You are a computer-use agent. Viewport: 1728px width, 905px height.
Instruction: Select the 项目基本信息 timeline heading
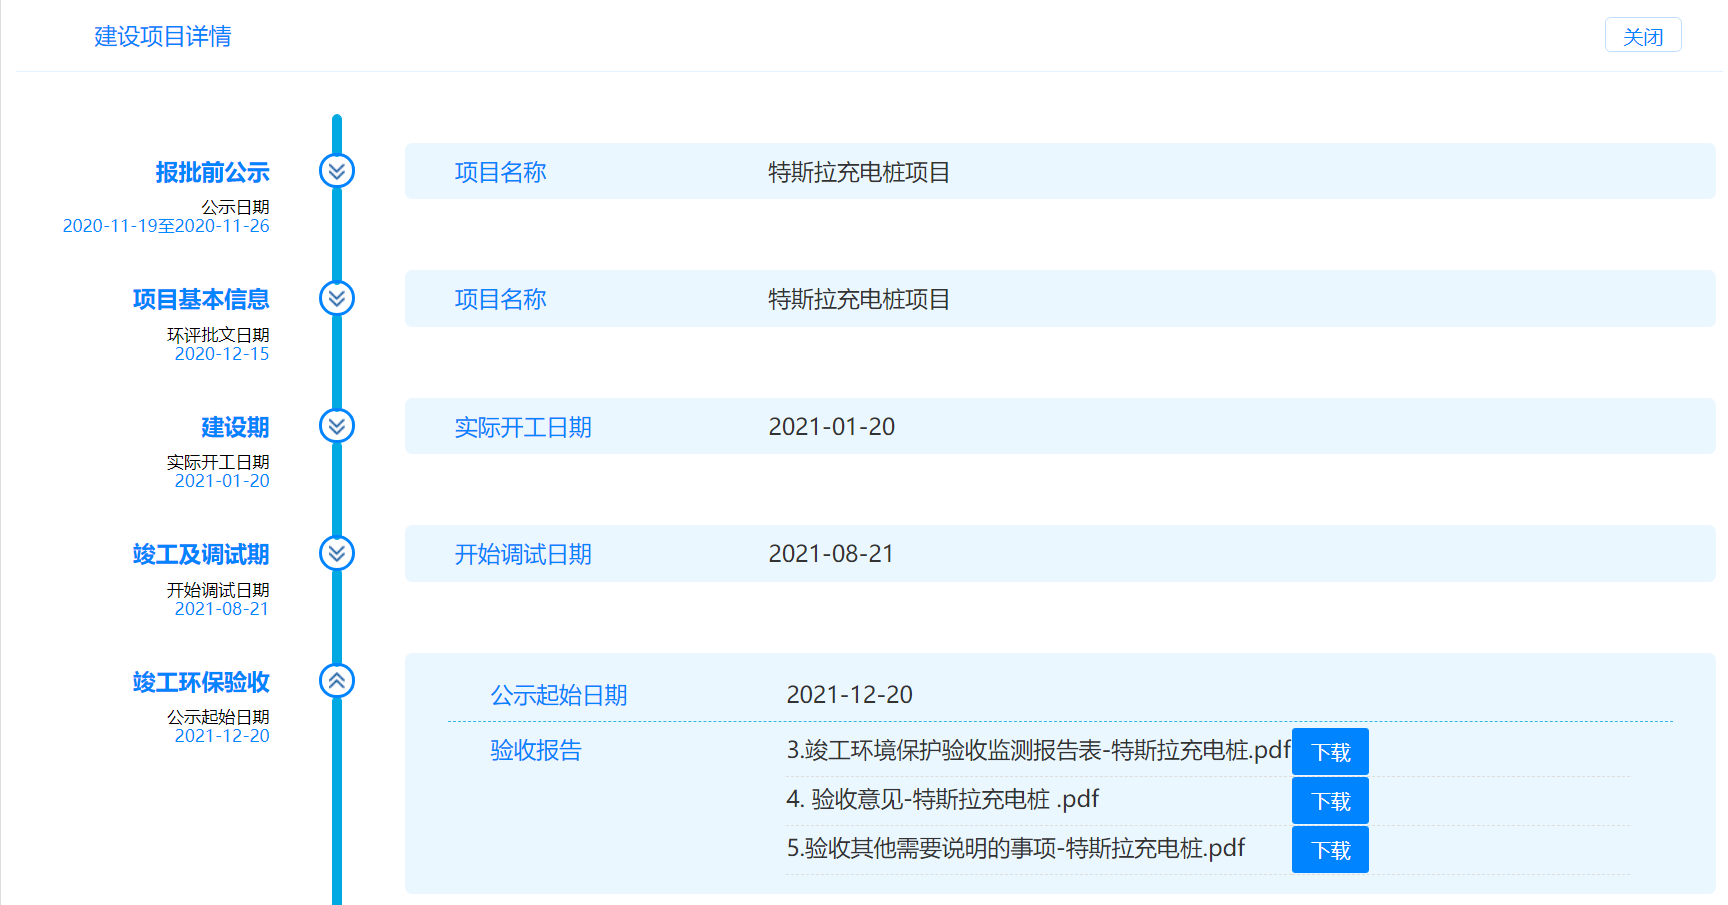coord(201,299)
